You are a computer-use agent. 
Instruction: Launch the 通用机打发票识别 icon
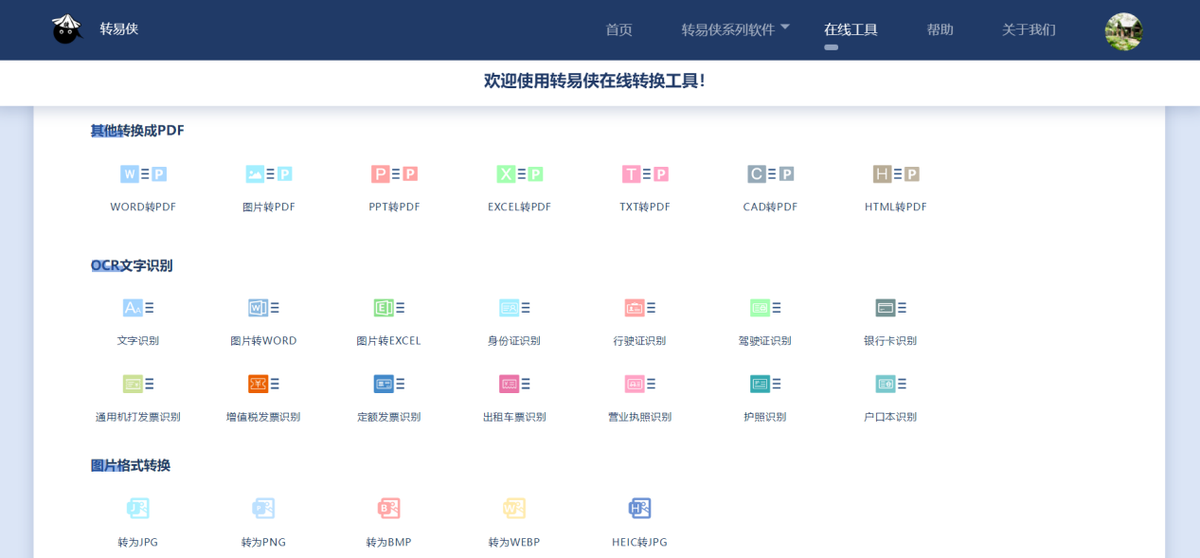(138, 384)
